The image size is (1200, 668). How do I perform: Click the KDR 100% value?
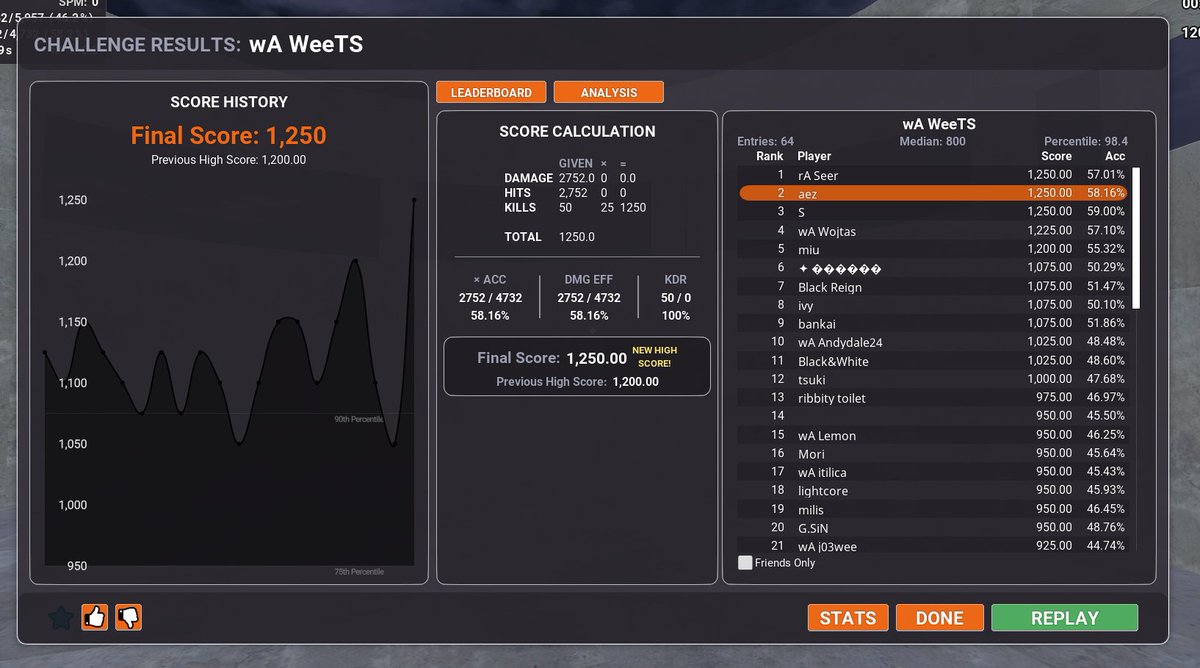676,315
